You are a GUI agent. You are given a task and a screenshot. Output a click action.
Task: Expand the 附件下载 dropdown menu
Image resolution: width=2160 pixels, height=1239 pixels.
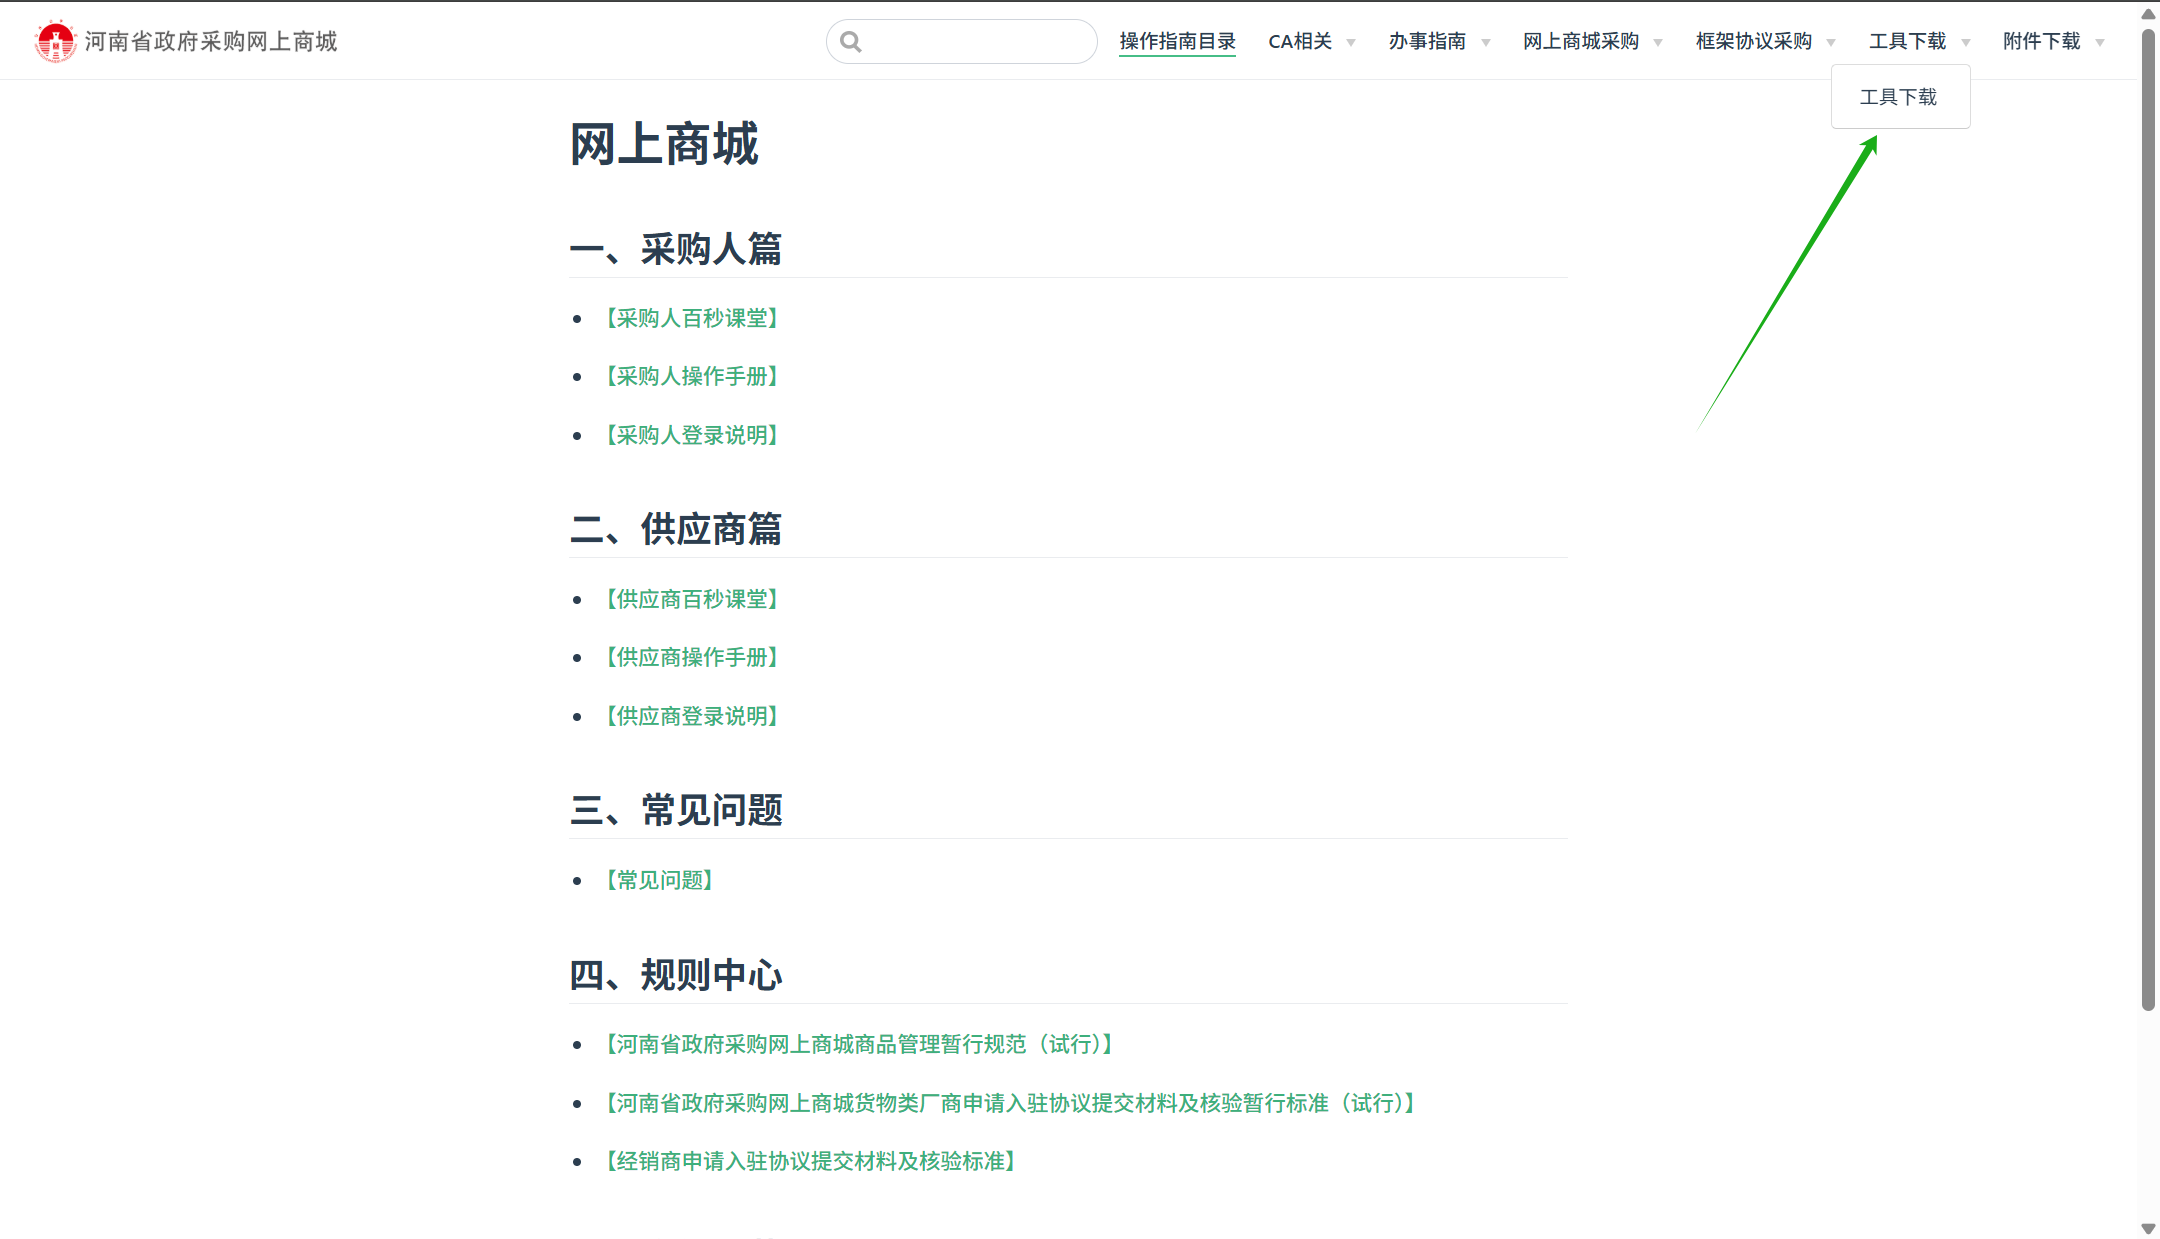click(x=2053, y=41)
